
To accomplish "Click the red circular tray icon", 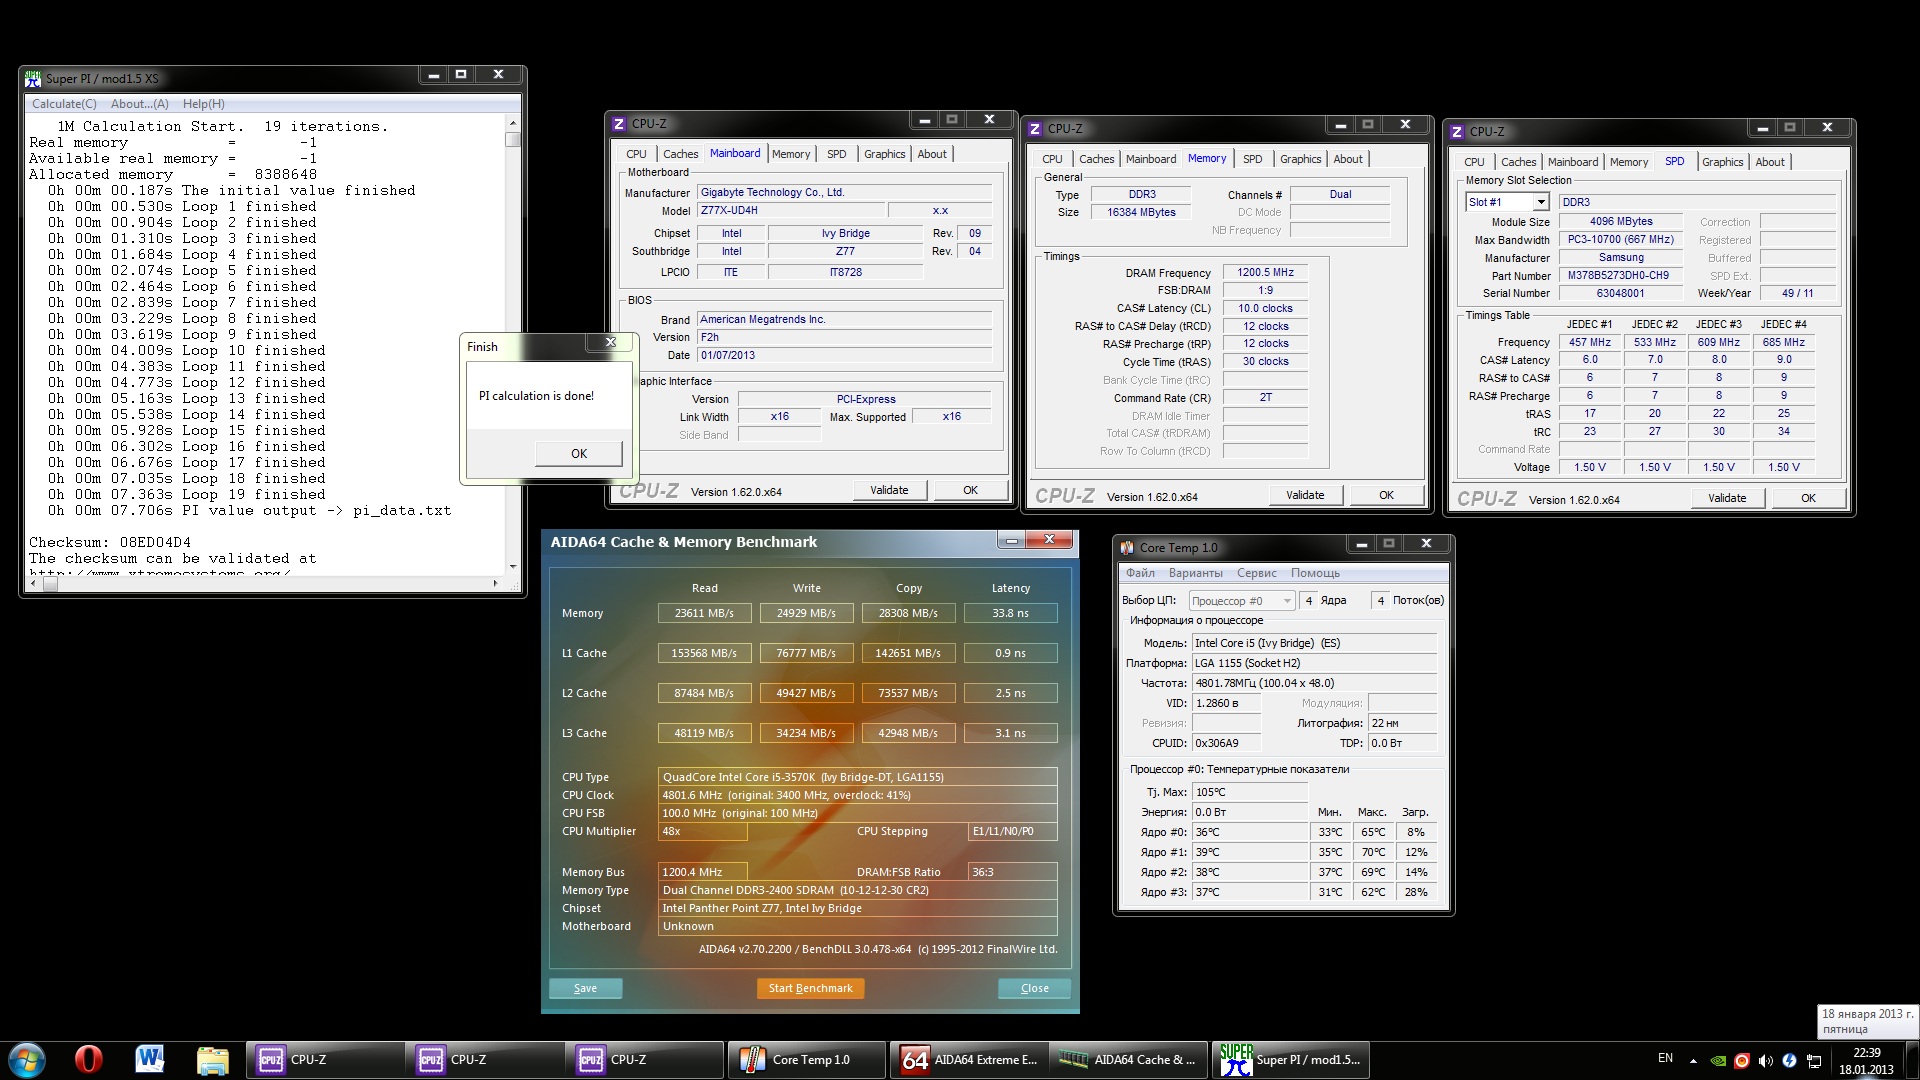I will [1742, 1060].
